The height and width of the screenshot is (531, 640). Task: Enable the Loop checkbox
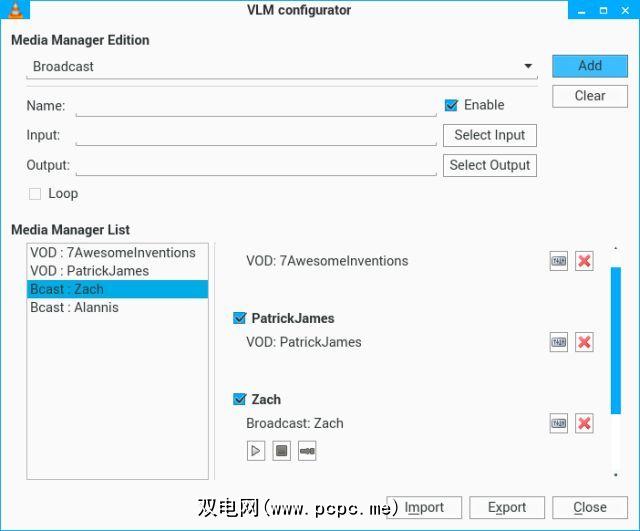35,194
